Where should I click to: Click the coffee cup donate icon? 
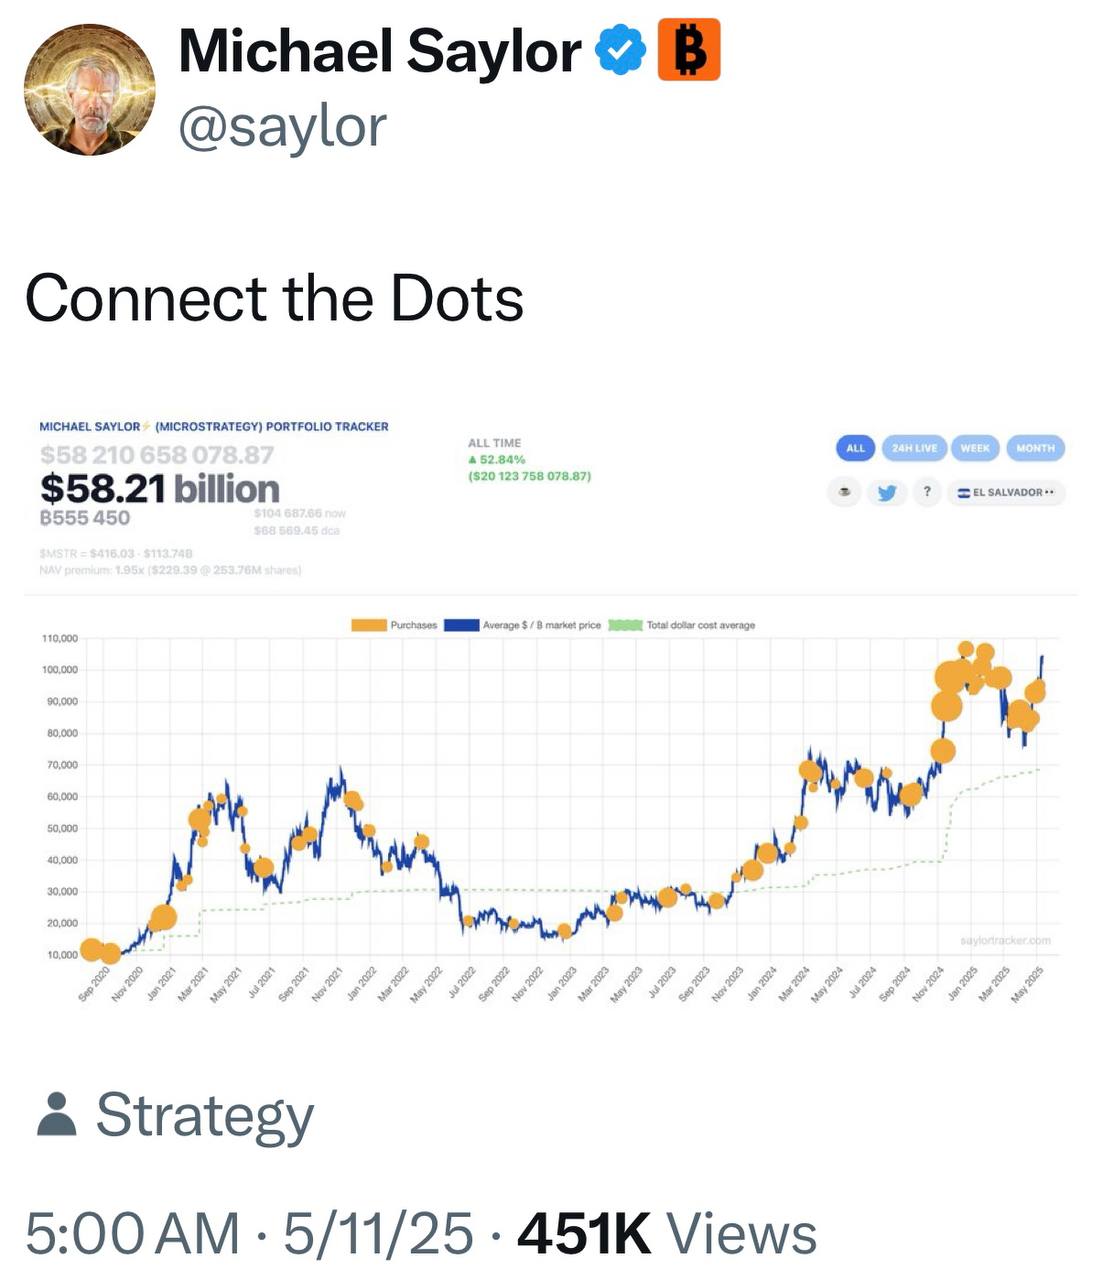pos(845,492)
